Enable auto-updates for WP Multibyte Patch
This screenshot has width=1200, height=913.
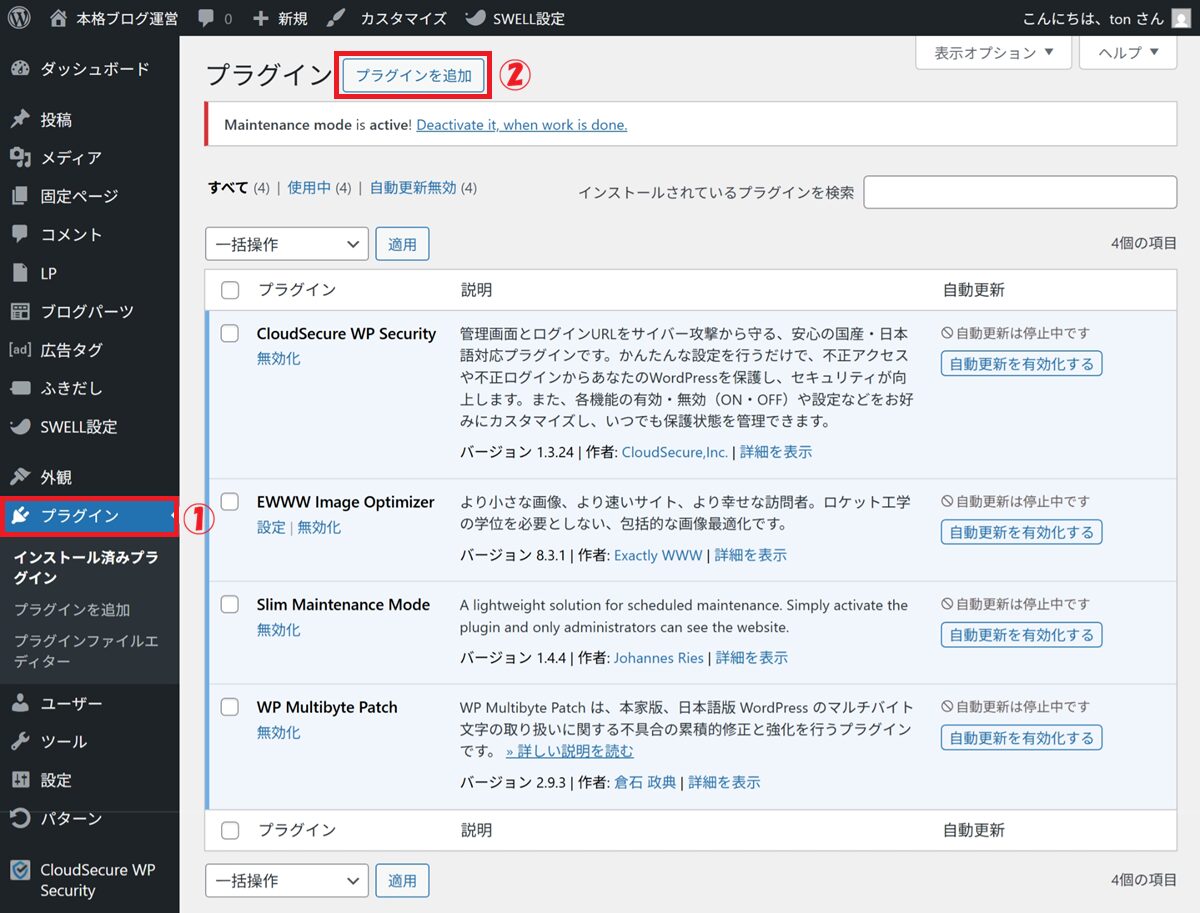point(1021,738)
